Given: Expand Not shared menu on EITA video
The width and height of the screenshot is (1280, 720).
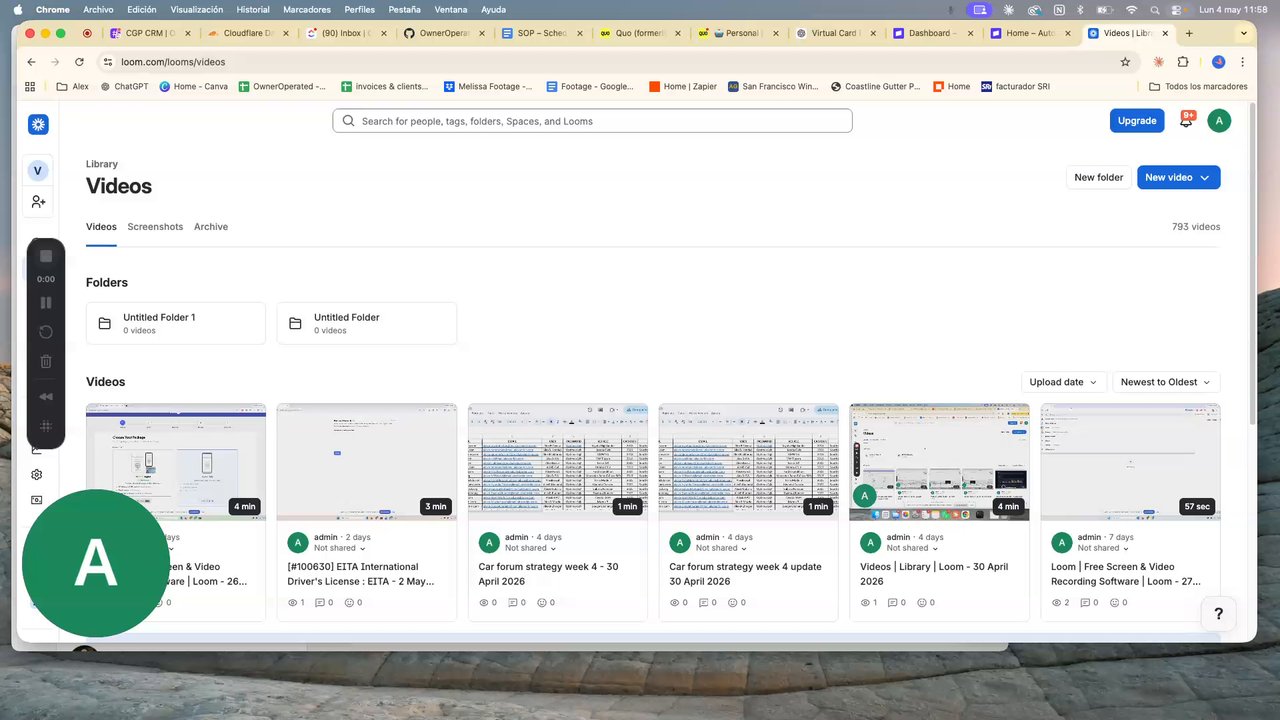Looking at the screenshot, I should point(340,548).
